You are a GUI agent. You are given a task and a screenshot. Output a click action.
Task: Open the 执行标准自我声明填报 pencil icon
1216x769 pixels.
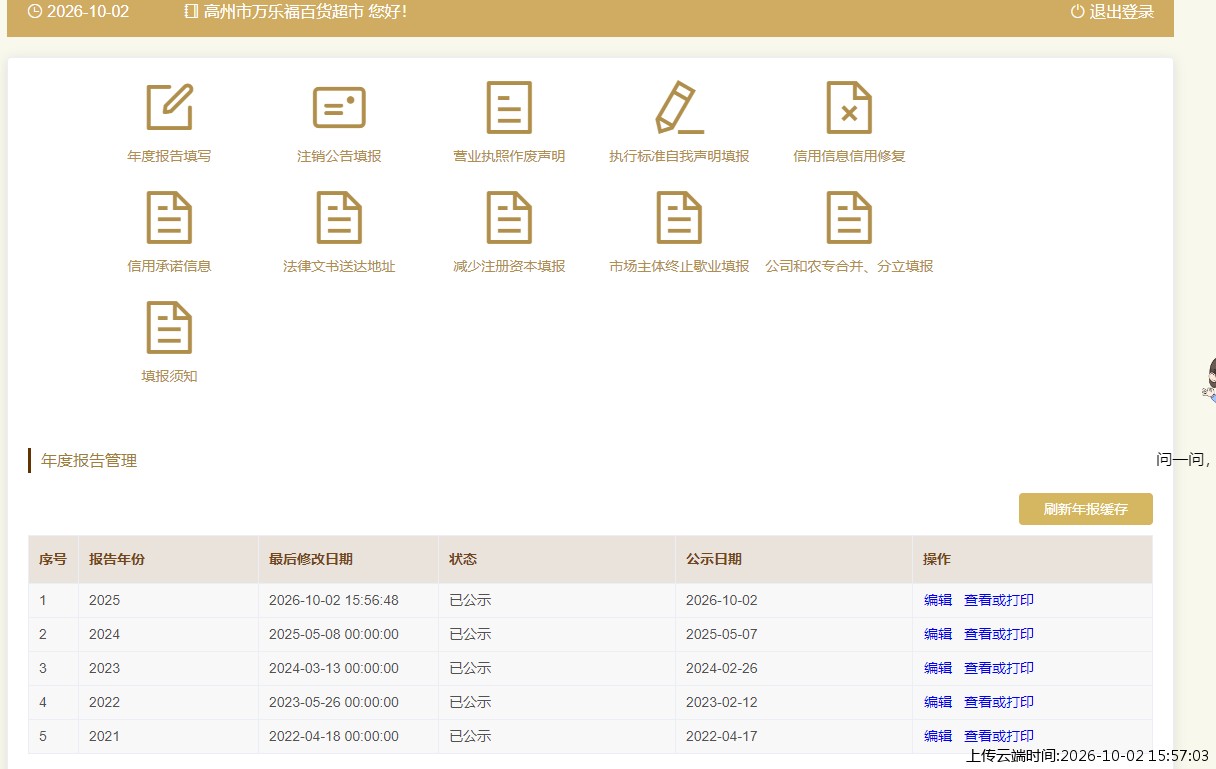click(x=679, y=107)
